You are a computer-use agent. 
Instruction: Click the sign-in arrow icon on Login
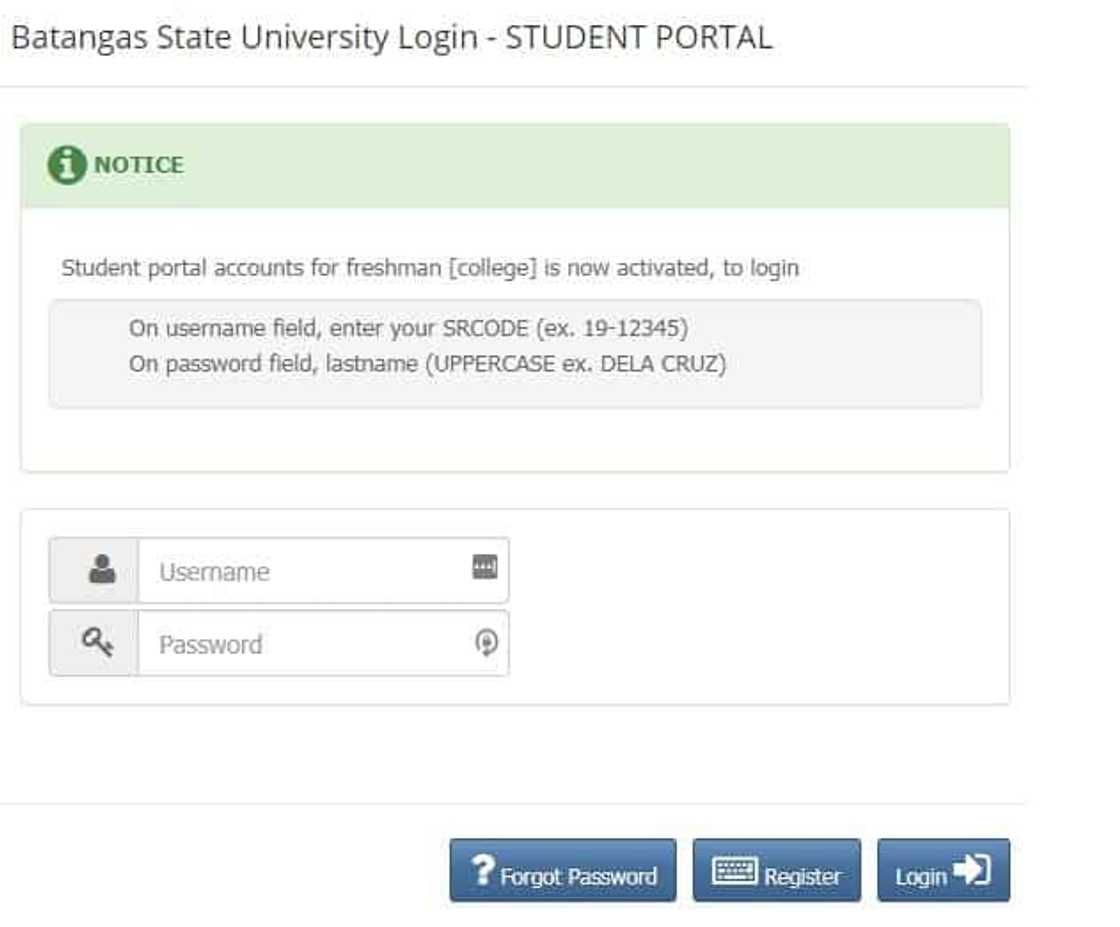tap(971, 871)
